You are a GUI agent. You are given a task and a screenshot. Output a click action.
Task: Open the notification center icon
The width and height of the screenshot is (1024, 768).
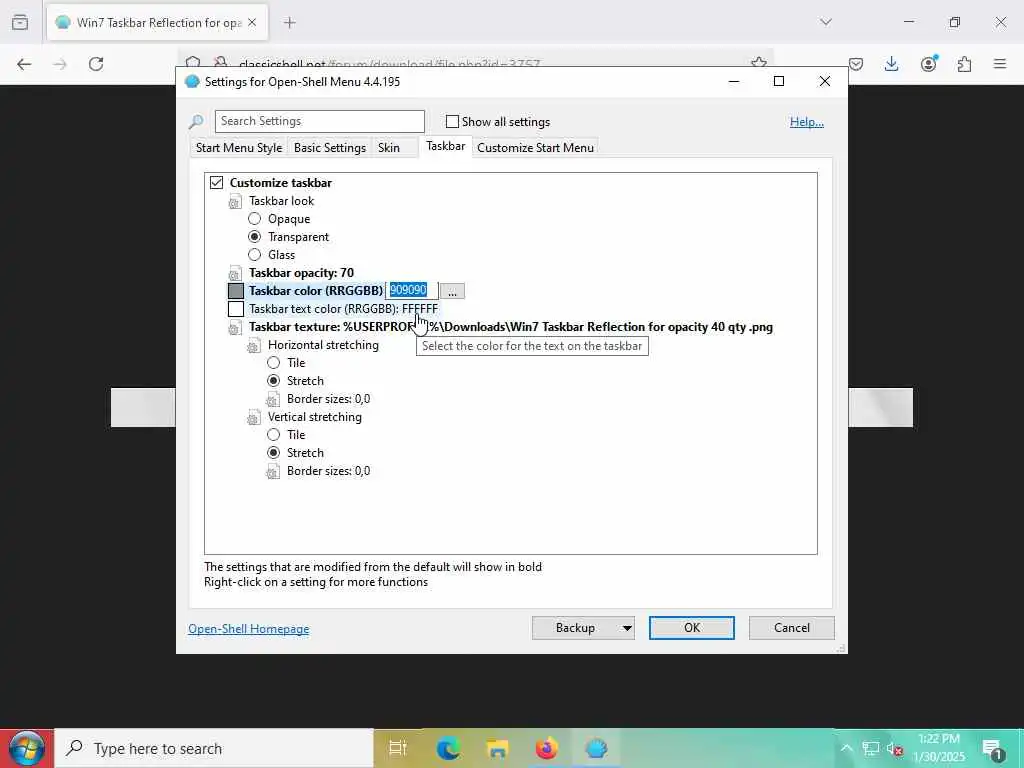coord(993,750)
